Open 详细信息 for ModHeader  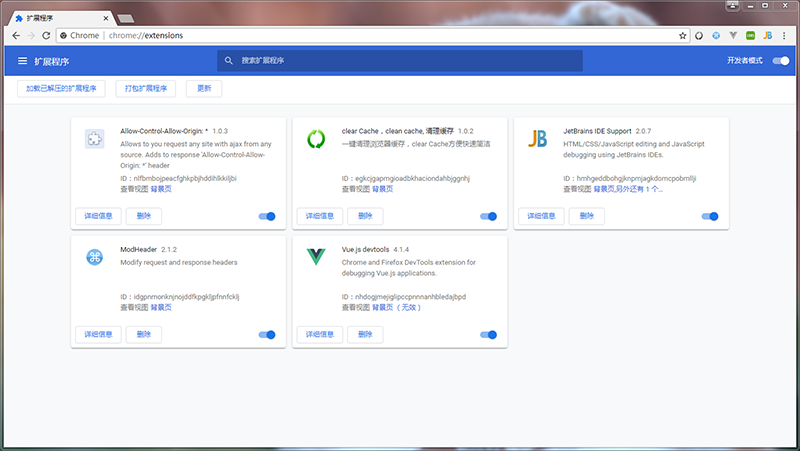coord(98,334)
